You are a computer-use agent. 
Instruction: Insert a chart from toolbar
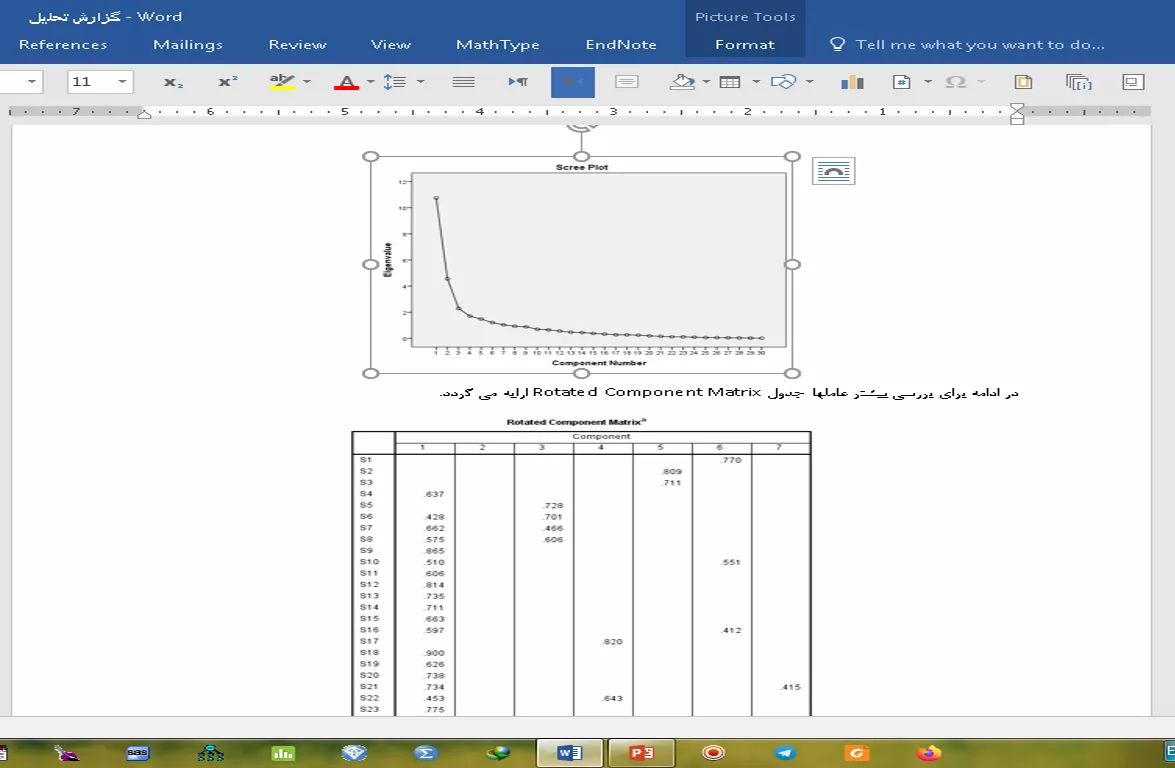click(x=852, y=82)
